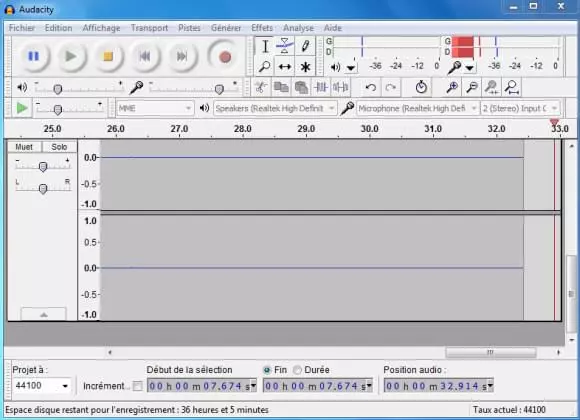
Task: Mute the track with Muet button
Action: pos(24,147)
